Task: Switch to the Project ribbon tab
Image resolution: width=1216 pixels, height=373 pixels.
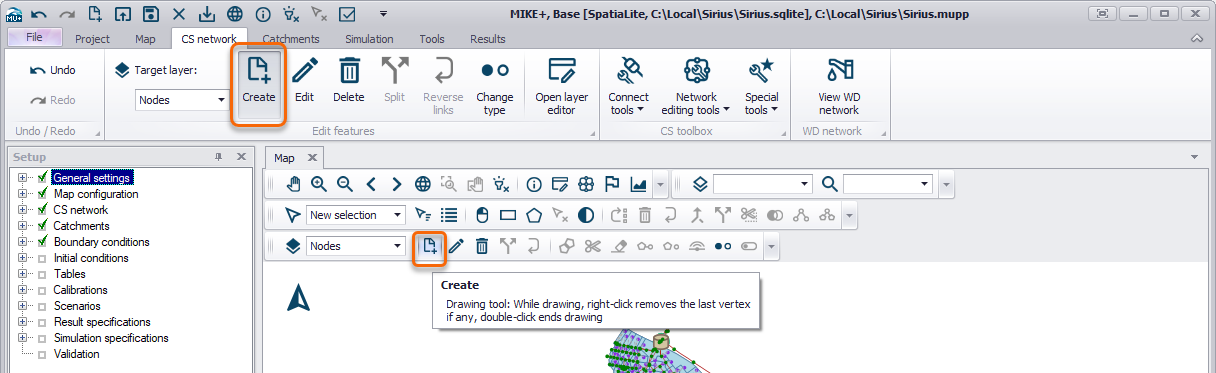Action: (x=93, y=39)
